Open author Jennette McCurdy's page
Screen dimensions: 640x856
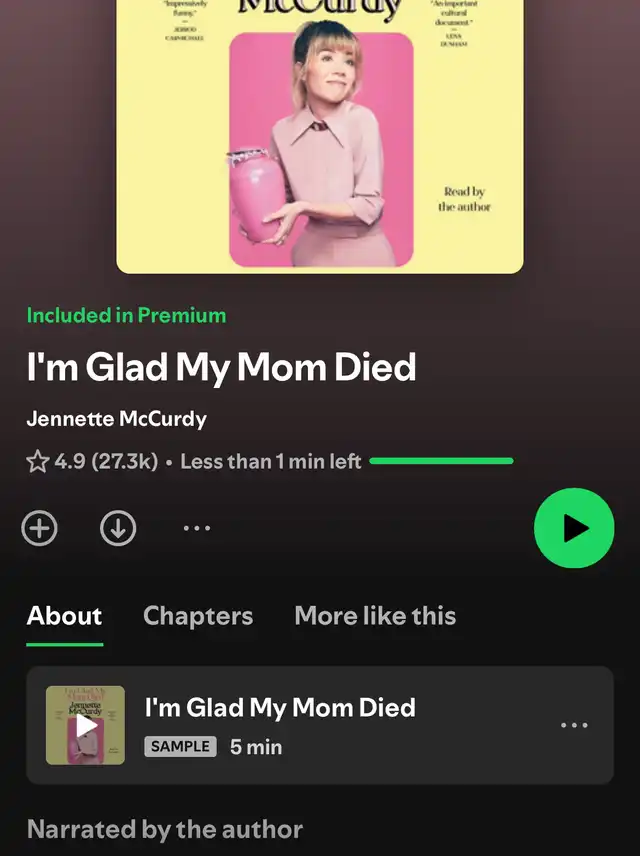click(116, 419)
